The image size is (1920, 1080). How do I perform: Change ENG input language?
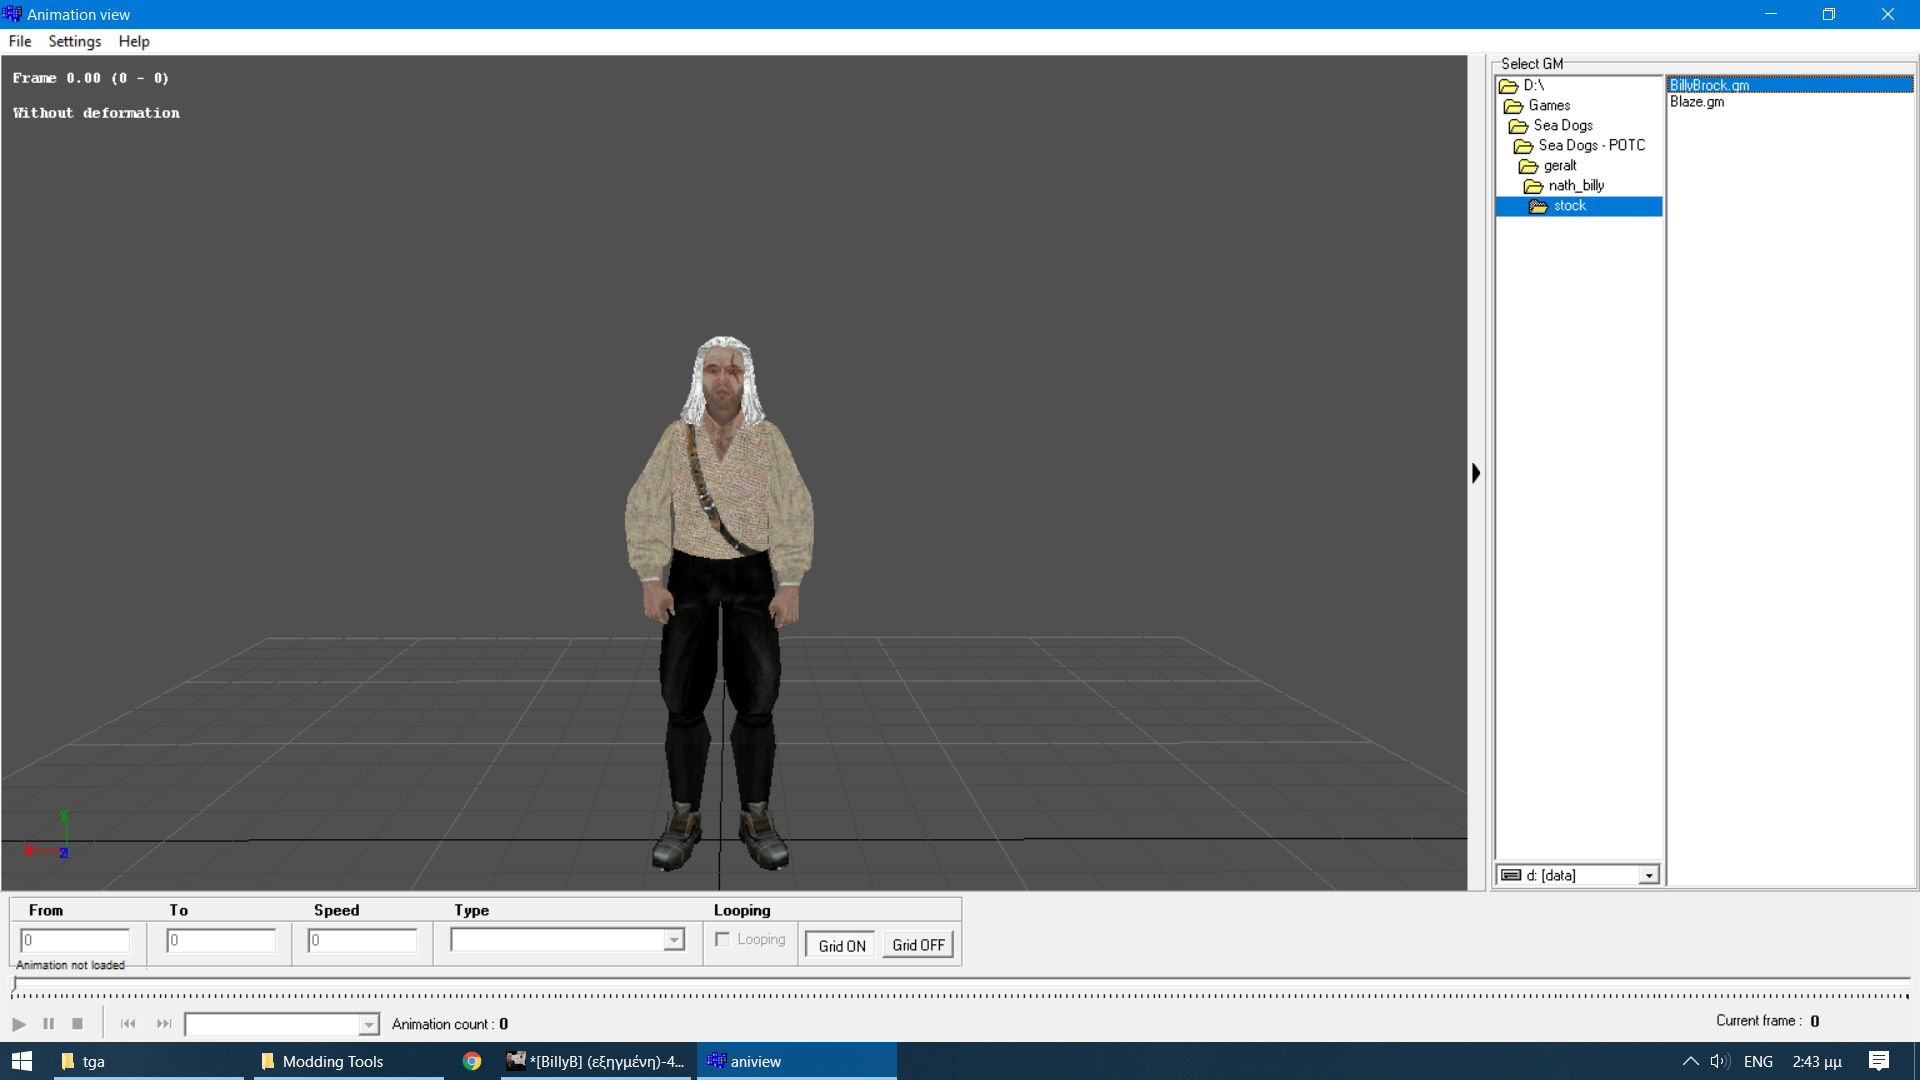coord(1758,1061)
